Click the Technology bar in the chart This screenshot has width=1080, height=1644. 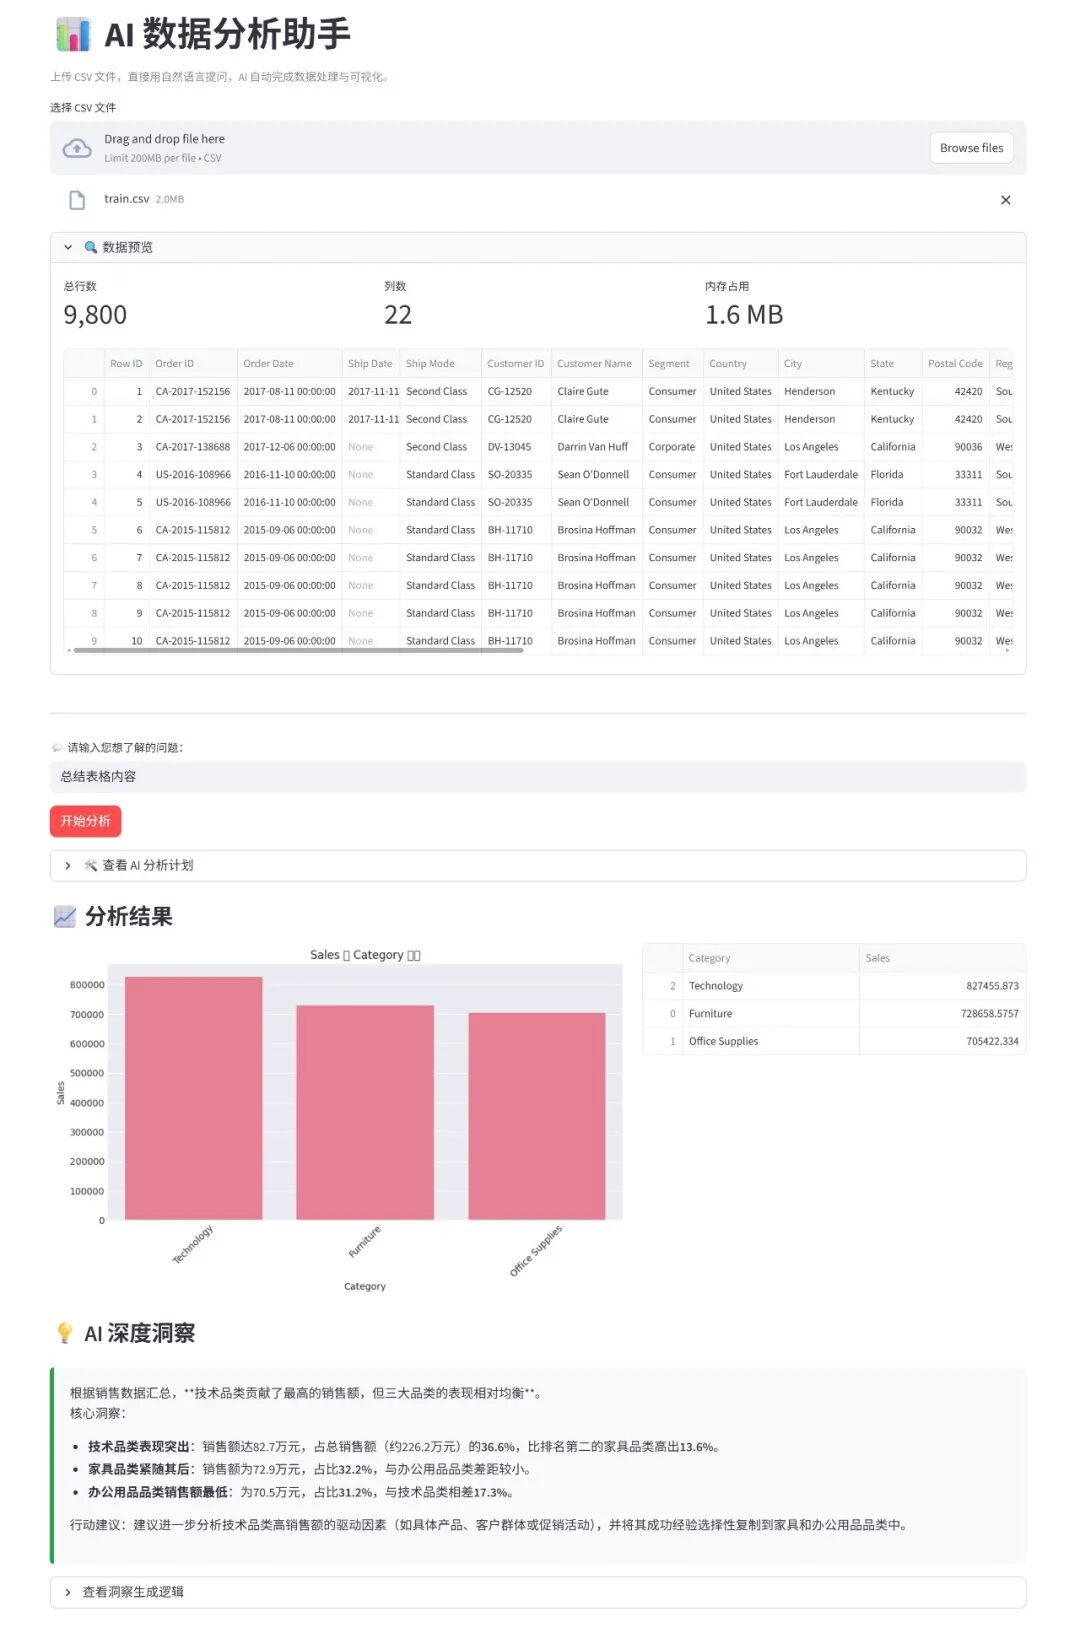click(x=193, y=1098)
